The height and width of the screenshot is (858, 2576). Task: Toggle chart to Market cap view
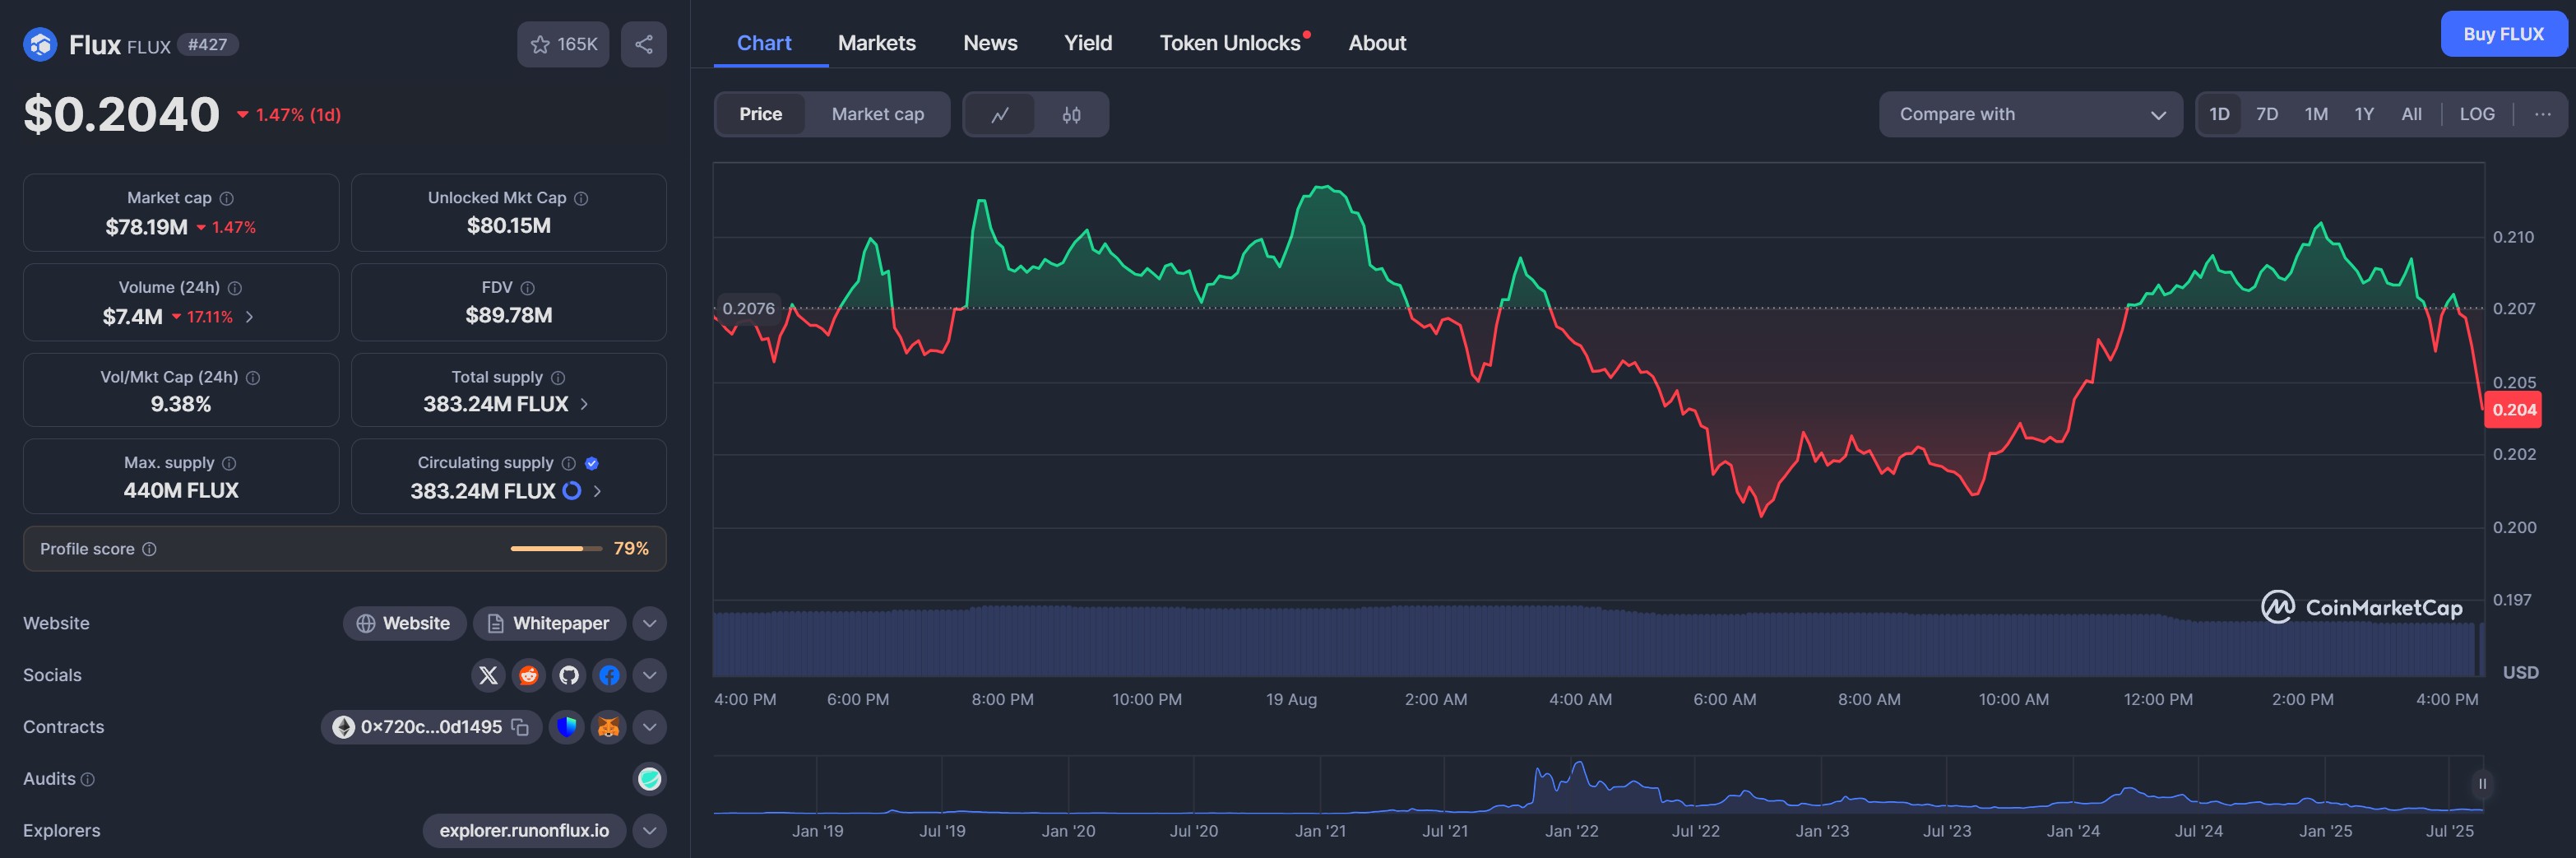point(877,114)
